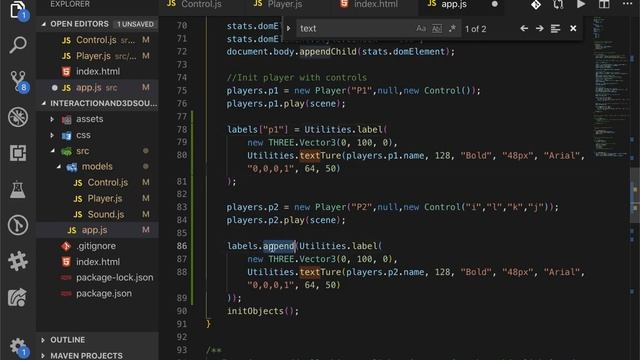640x360 pixels.
Task: Open the Test beaker view
Action: point(18,189)
